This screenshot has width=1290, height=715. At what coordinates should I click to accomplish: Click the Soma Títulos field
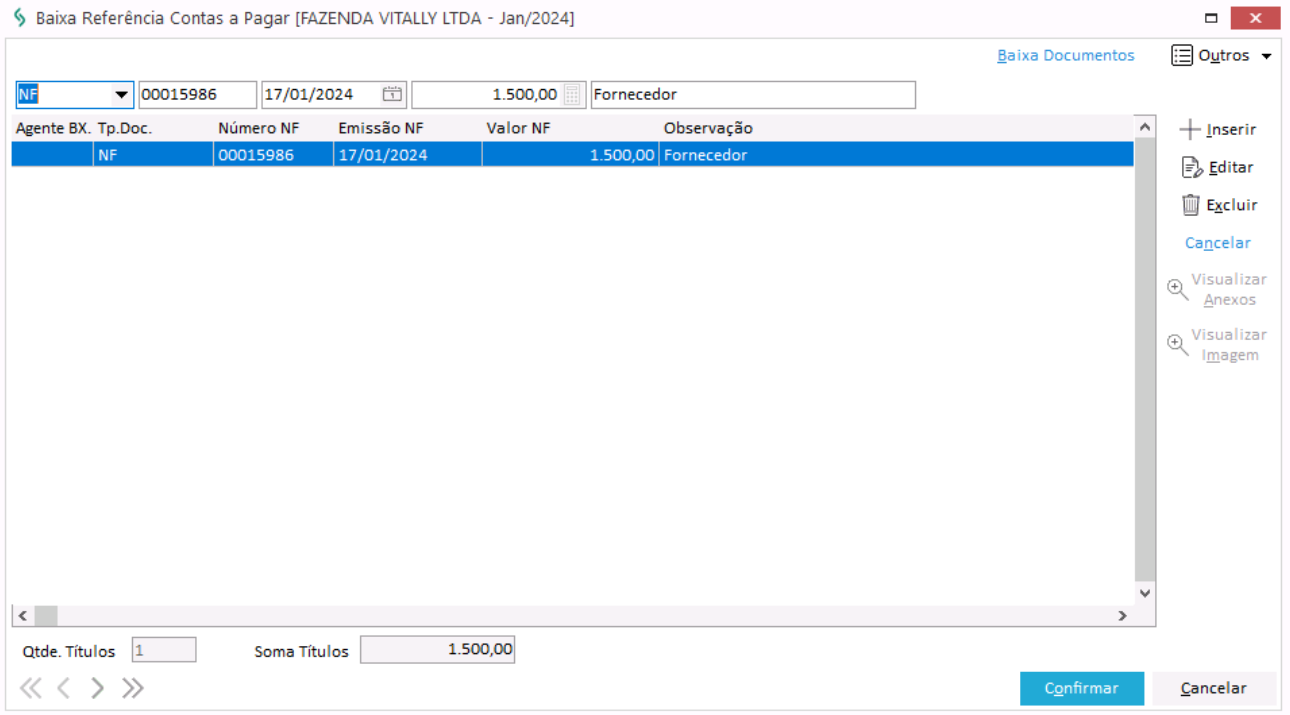point(437,650)
